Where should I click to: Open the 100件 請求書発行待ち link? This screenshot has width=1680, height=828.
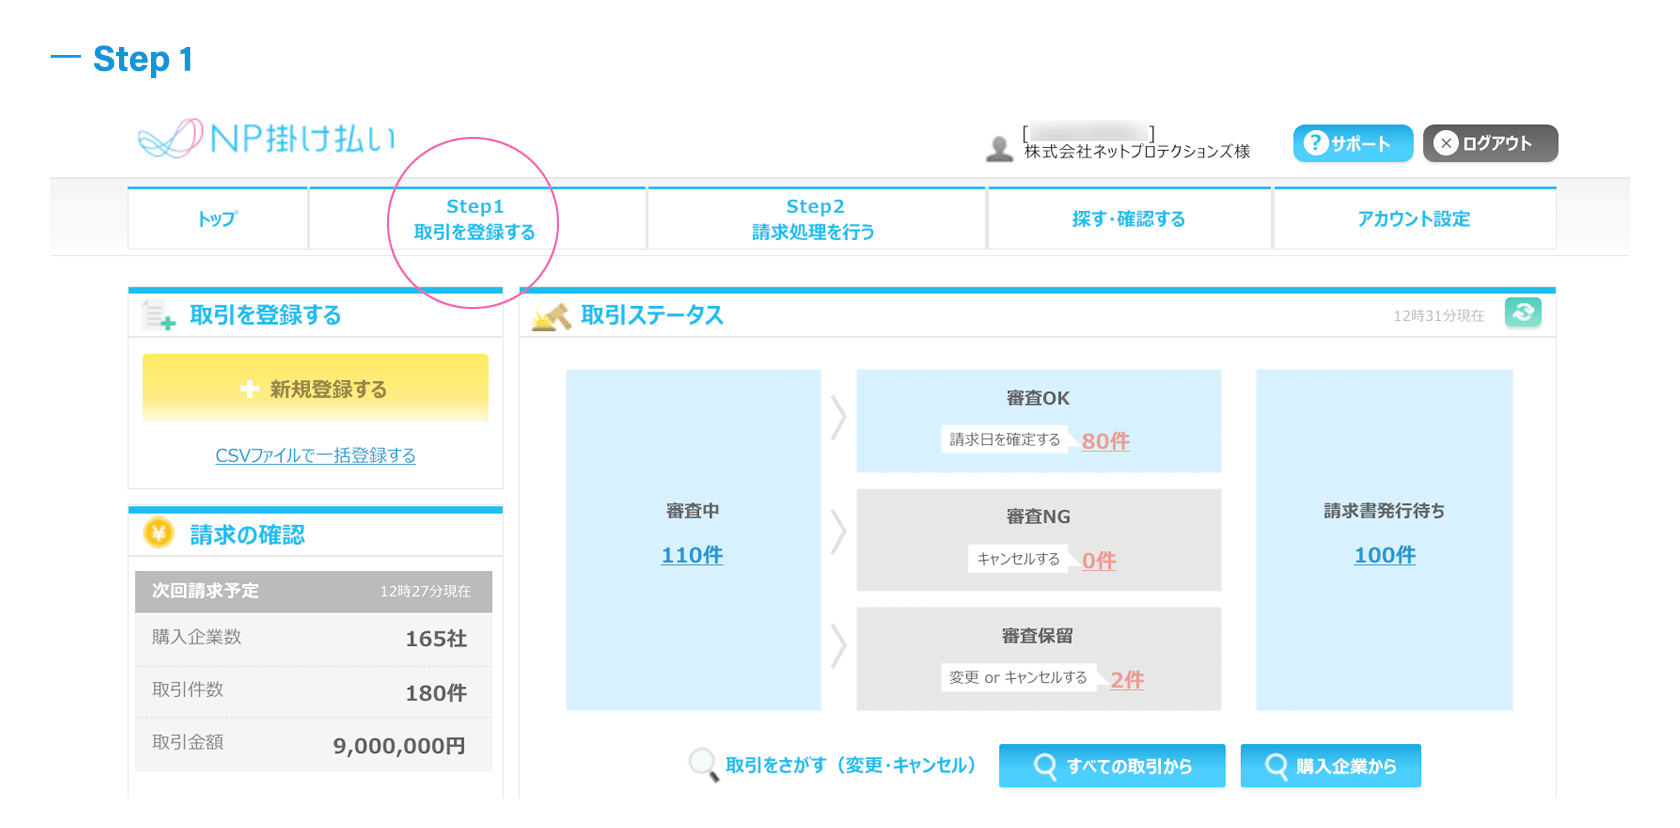pos(1385,555)
